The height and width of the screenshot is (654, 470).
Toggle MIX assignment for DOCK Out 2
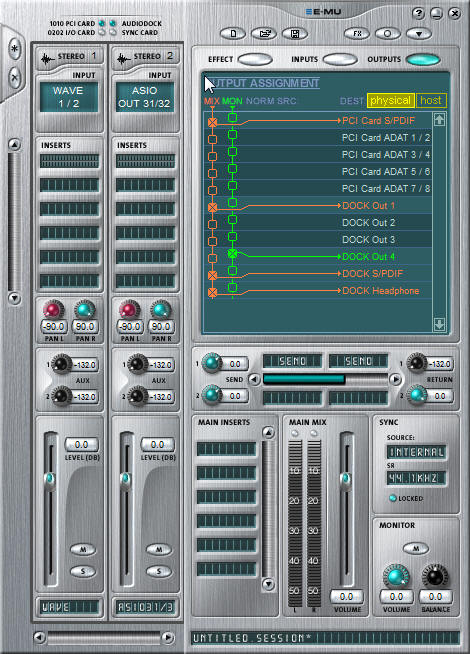pos(212,224)
